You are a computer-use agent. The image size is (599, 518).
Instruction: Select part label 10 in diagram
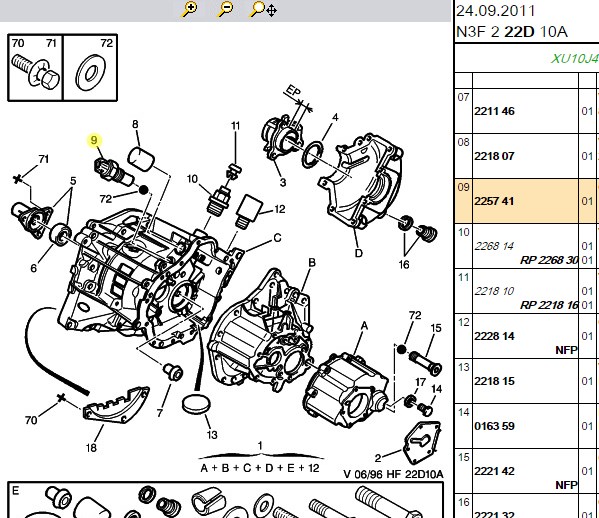[x=192, y=179]
